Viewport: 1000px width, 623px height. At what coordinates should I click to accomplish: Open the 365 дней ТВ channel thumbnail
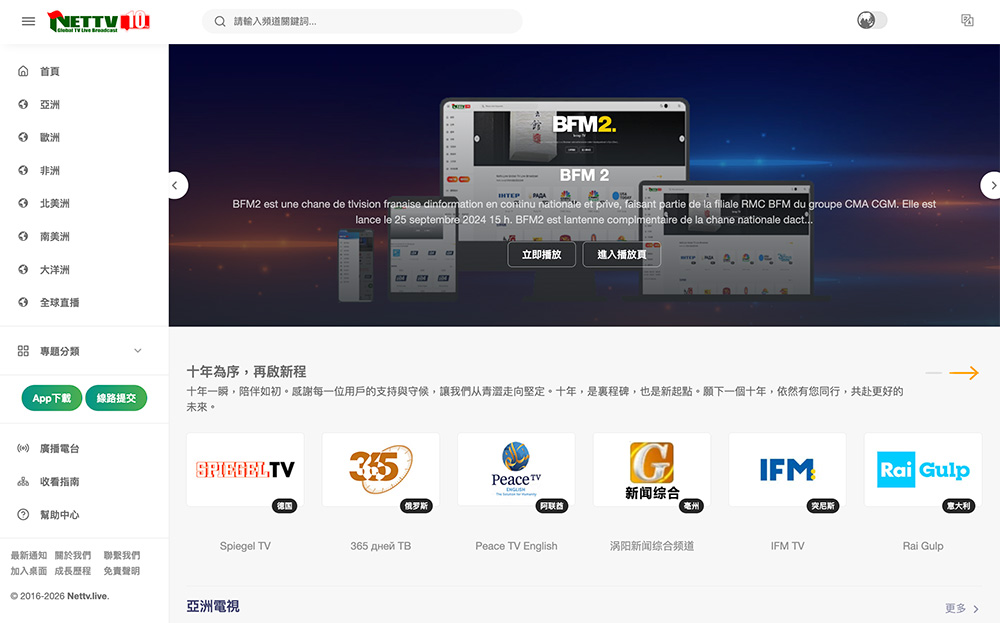[381, 470]
